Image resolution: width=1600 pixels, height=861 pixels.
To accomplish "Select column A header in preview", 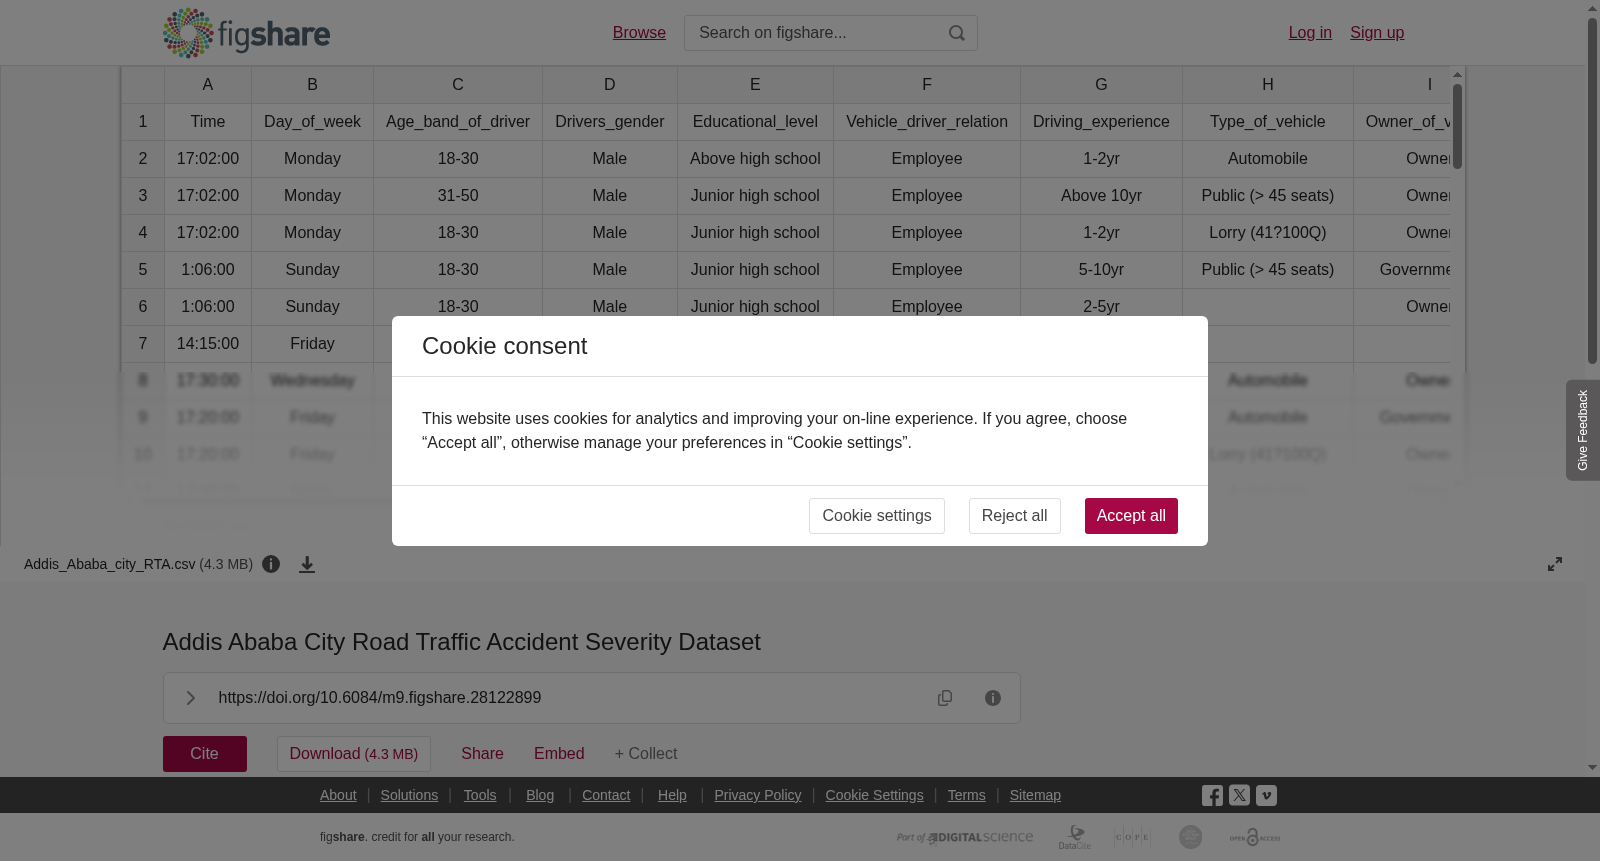I will click(208, 85).
